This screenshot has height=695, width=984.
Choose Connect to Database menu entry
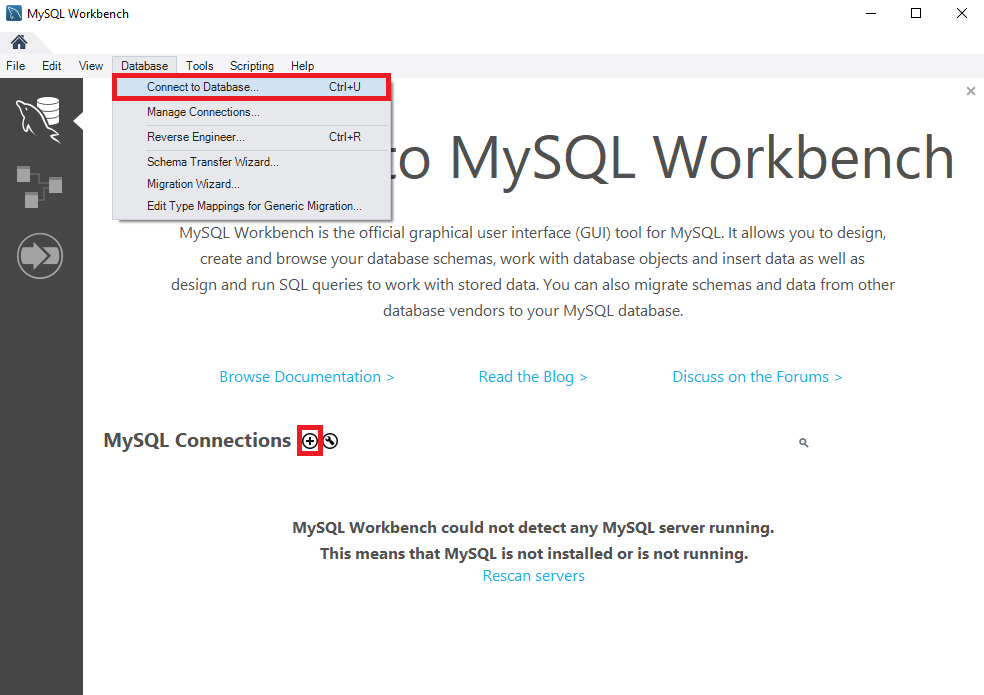[x=252, y=87]
